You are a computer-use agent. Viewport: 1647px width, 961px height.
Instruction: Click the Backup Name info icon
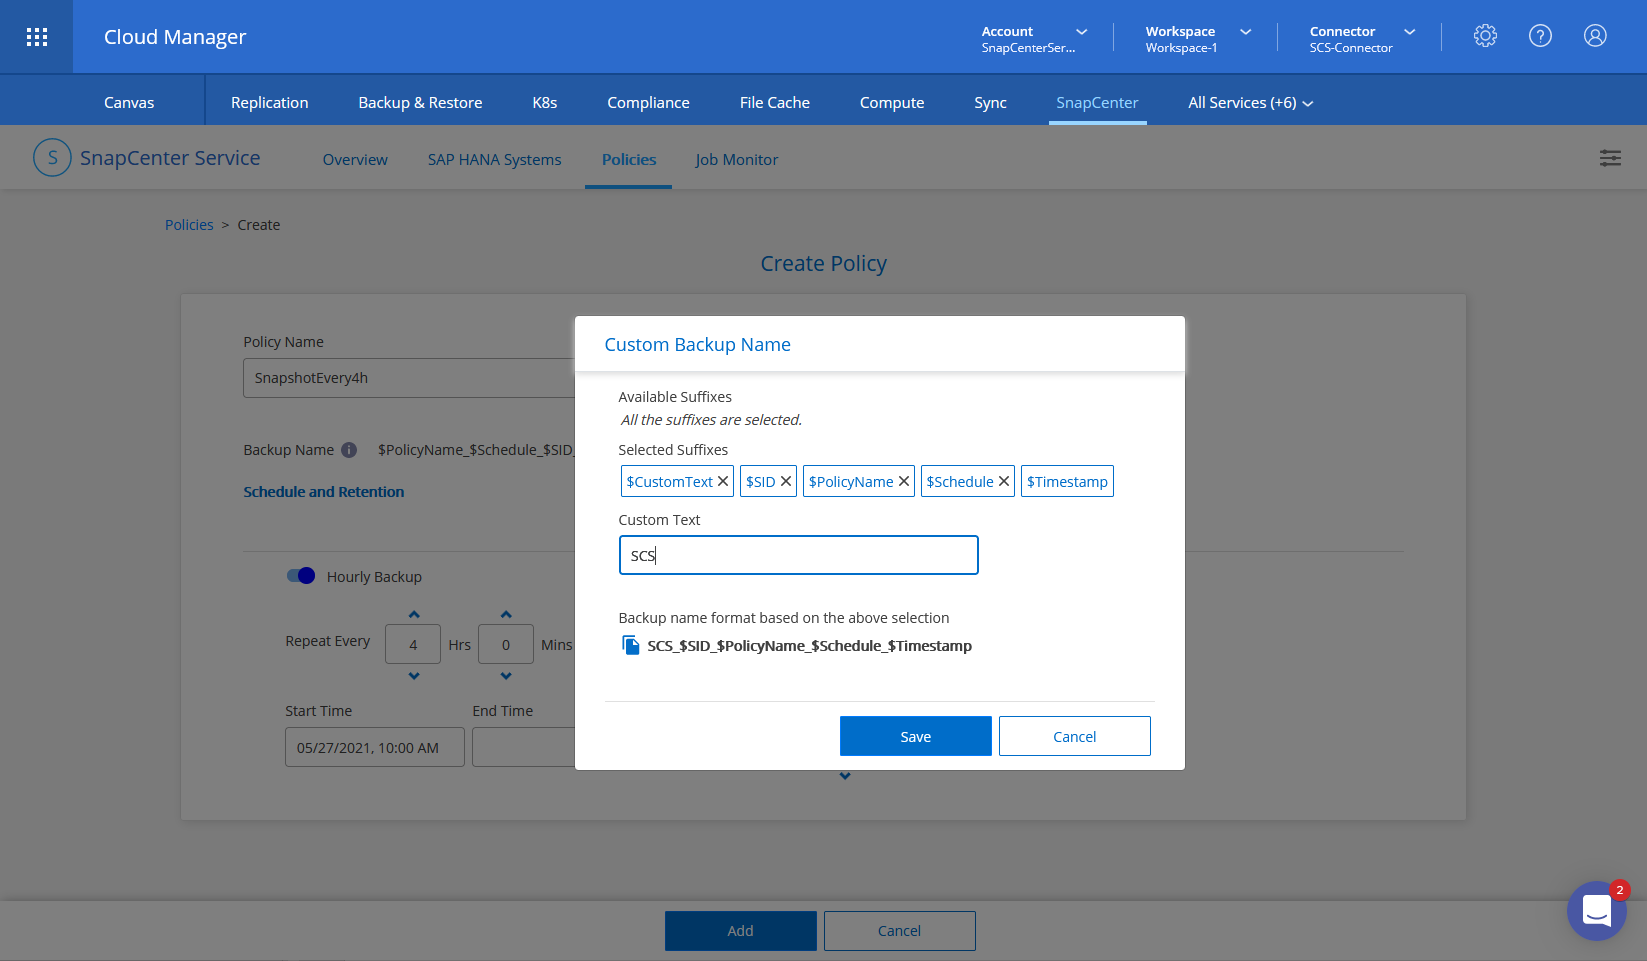(x=349, y=450)
